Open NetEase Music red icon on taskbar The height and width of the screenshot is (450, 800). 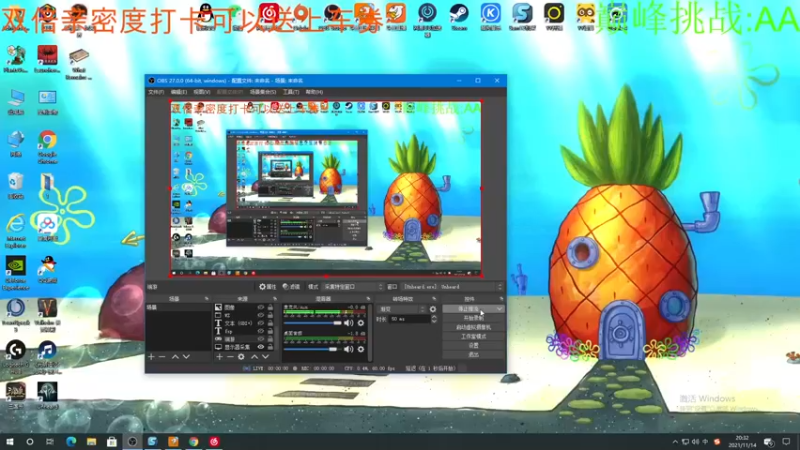tap(214, 441)
